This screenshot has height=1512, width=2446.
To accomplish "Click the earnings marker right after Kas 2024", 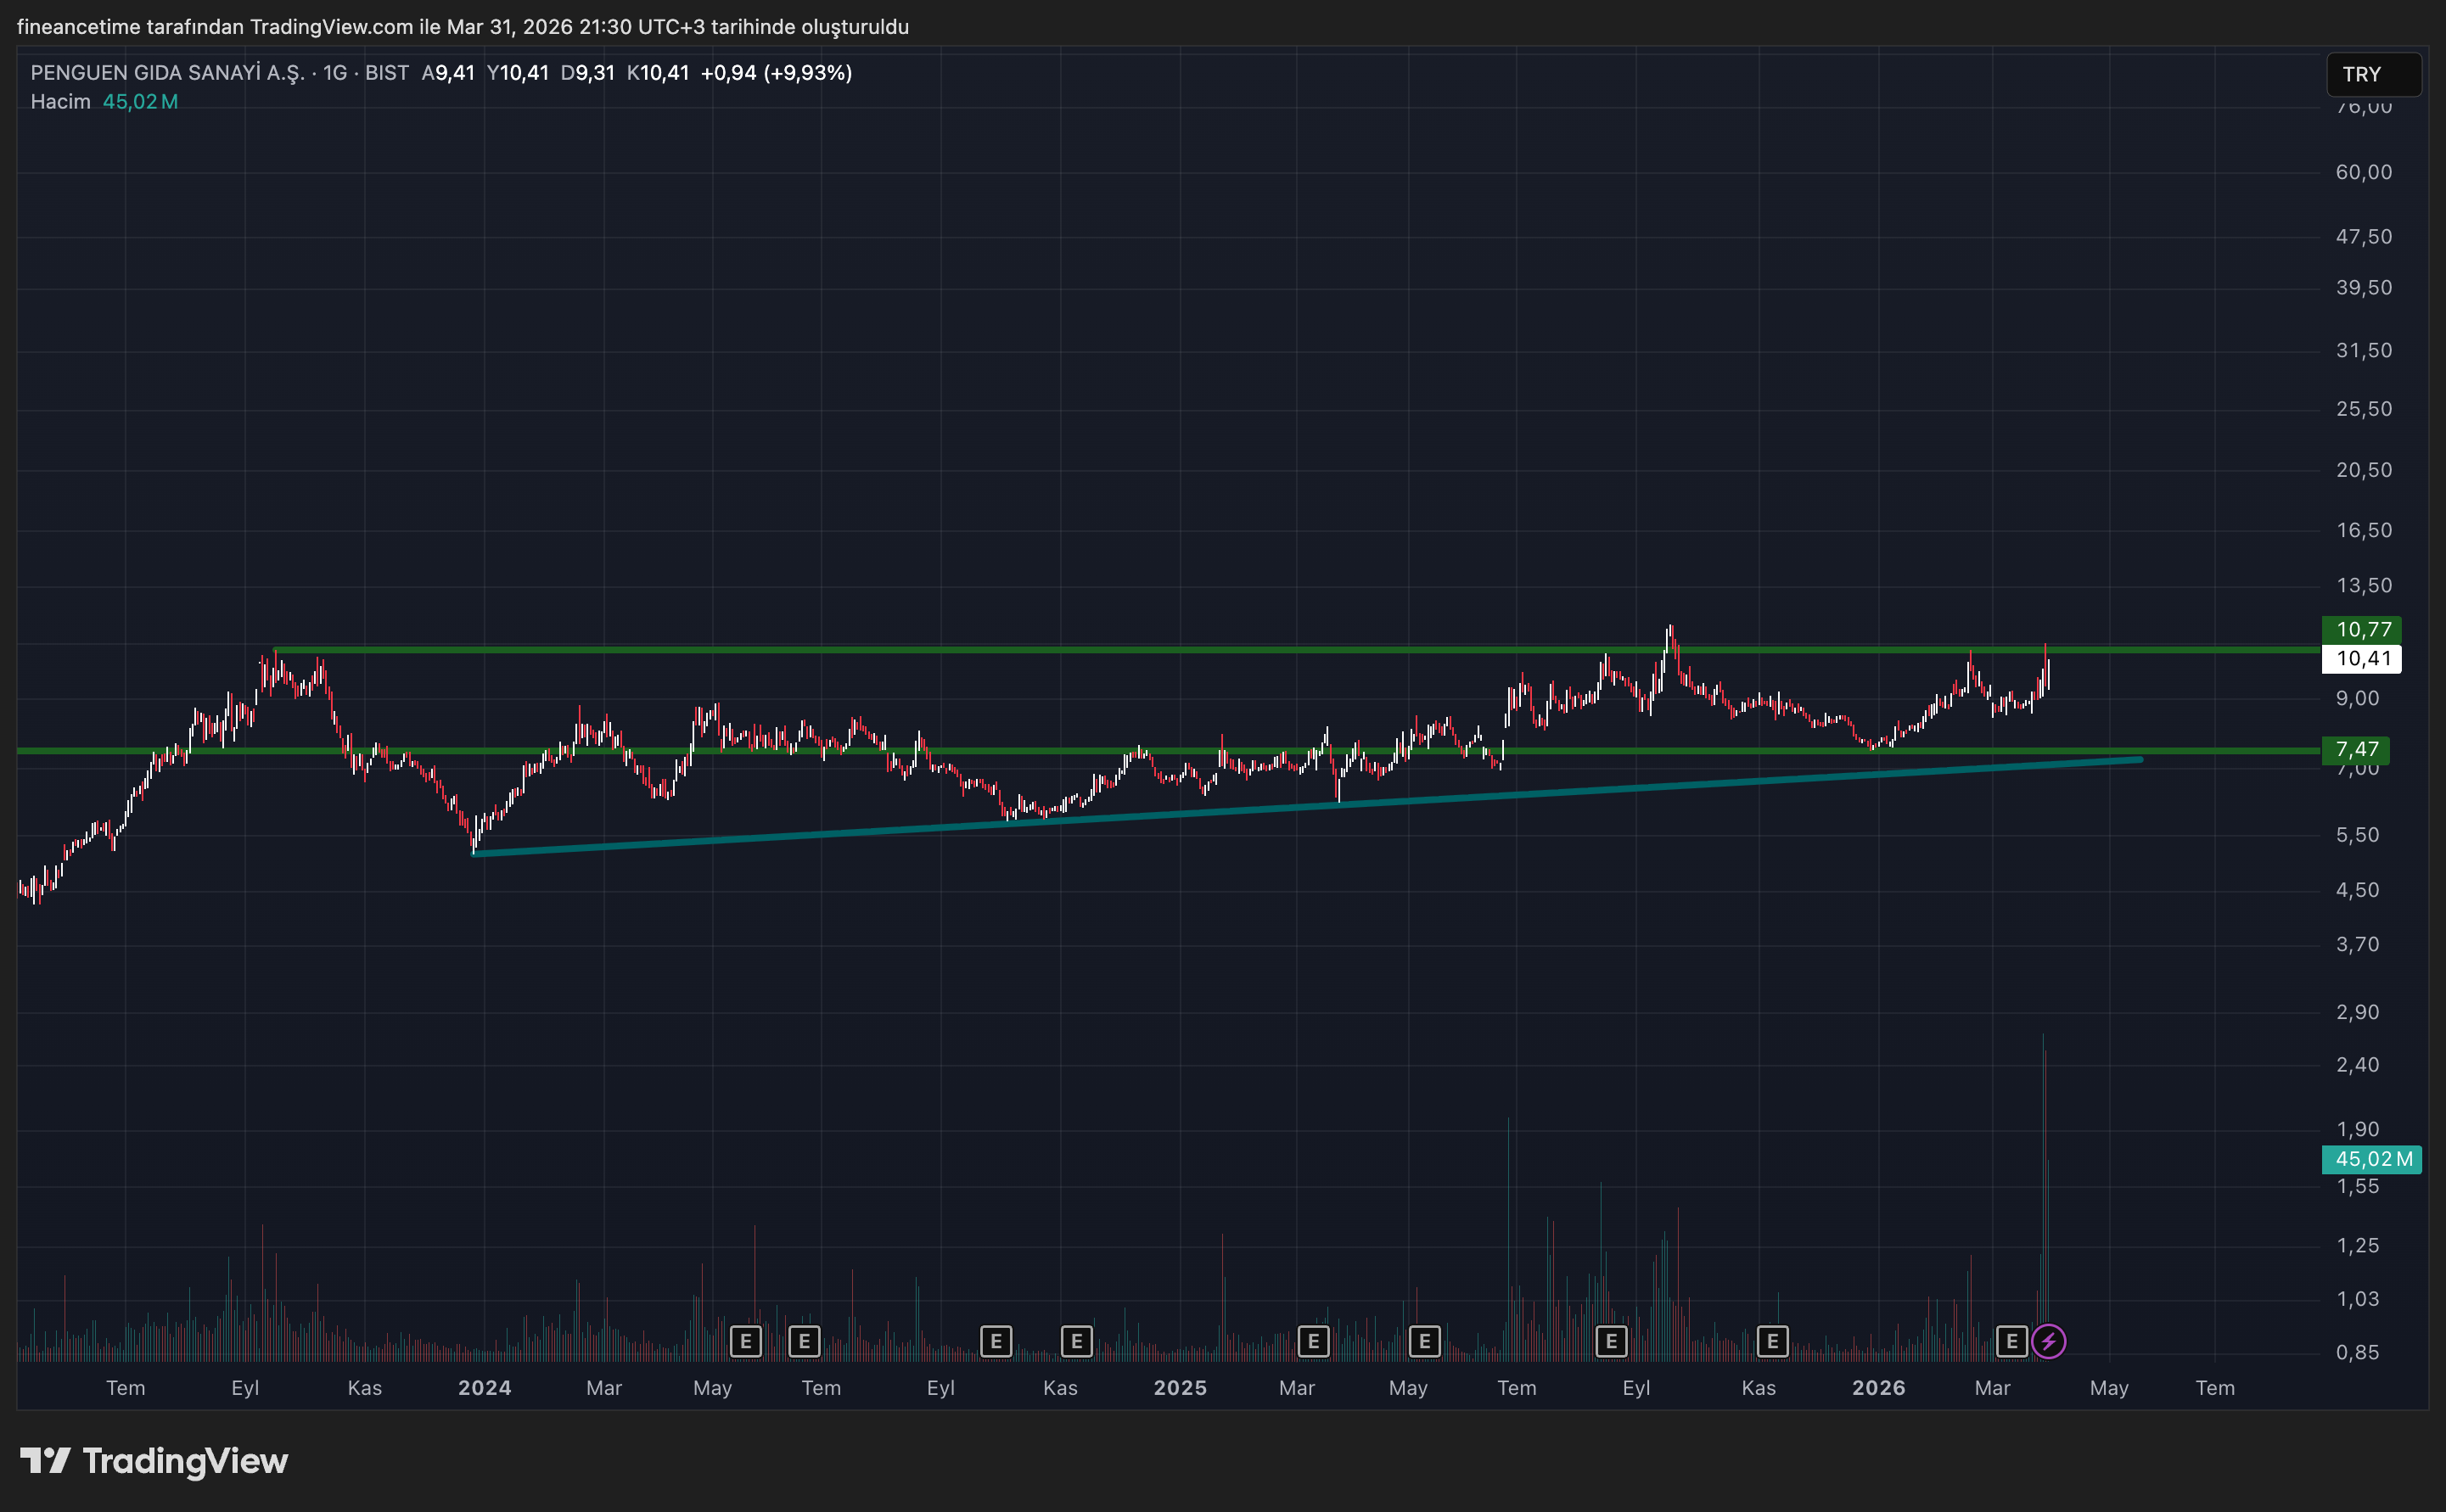I will (x=1076, y=1341).
